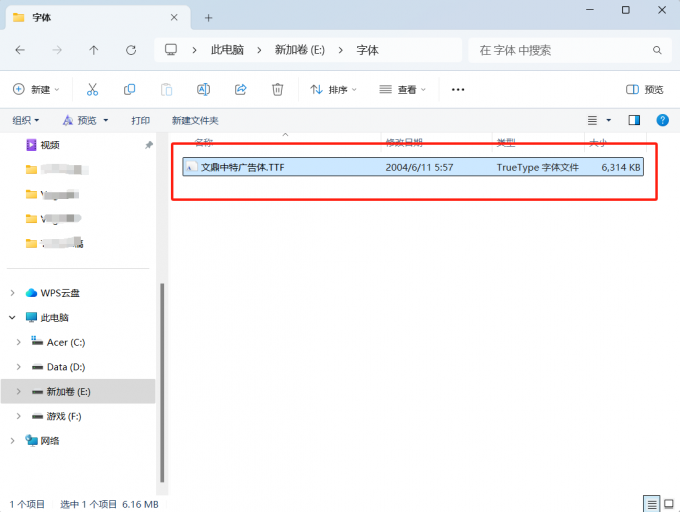Toggle the preview pane icon beside help
680x512 pixels.
tap(634, 120)
